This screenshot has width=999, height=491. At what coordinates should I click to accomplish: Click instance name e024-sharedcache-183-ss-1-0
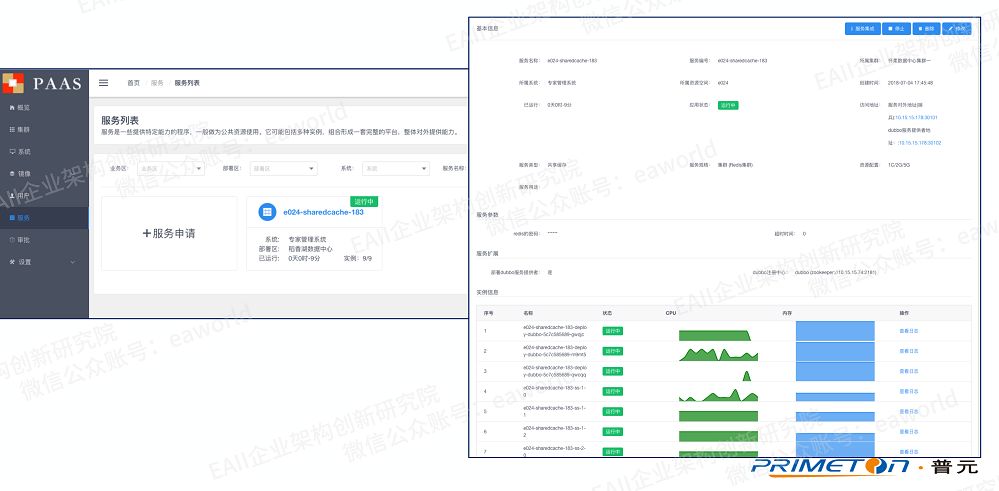554,391
